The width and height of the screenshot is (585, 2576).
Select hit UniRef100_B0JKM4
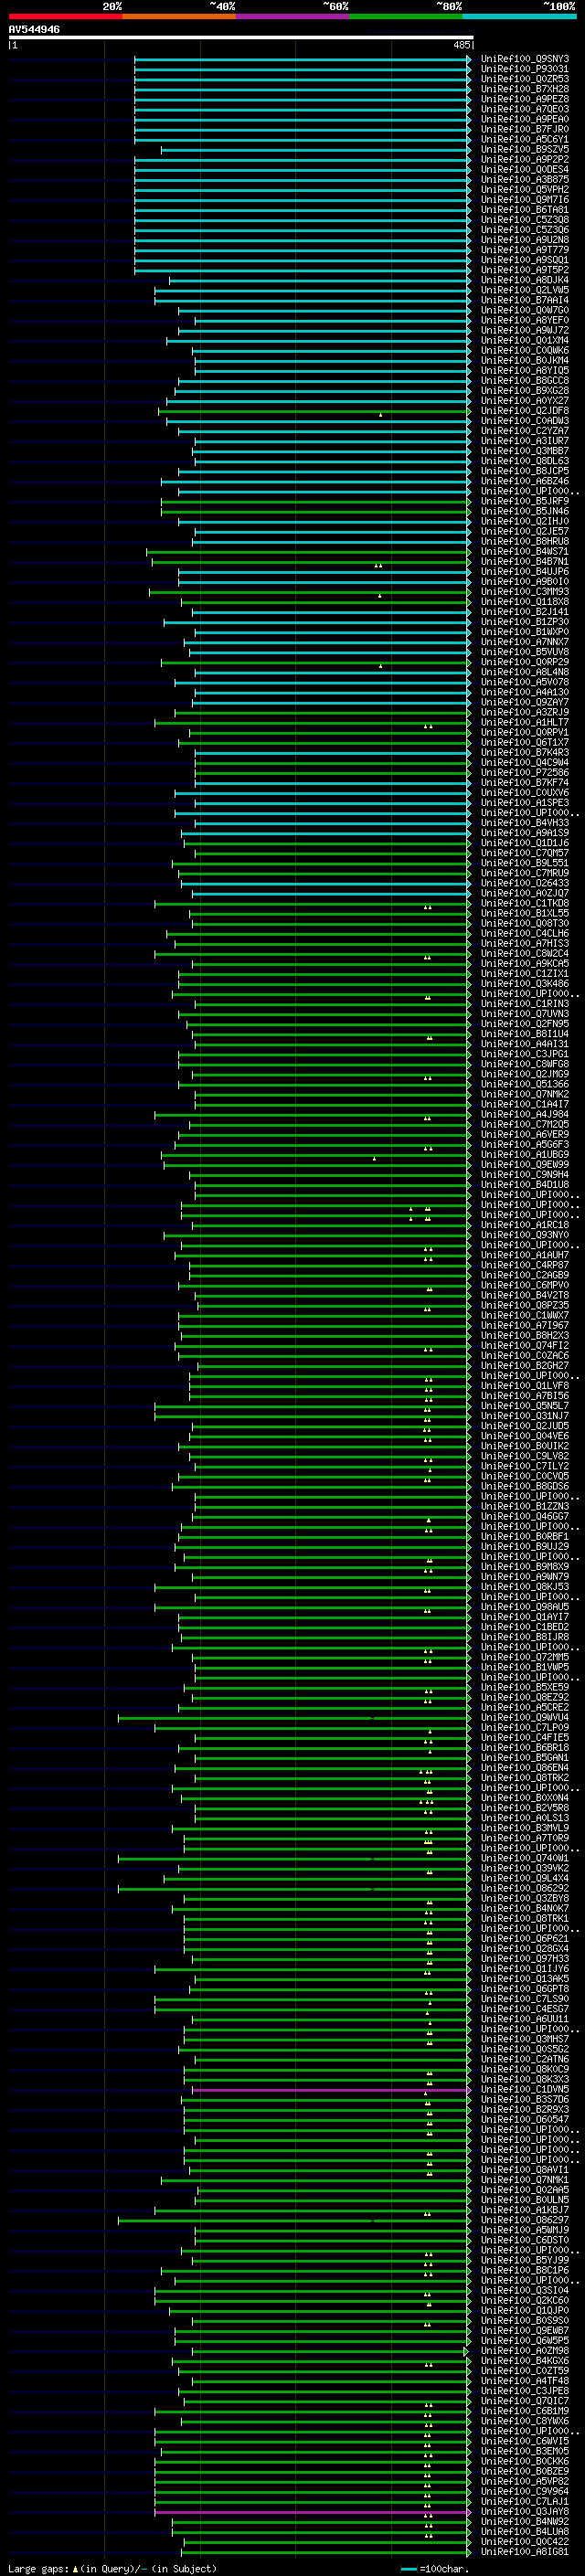pos(525,360)
